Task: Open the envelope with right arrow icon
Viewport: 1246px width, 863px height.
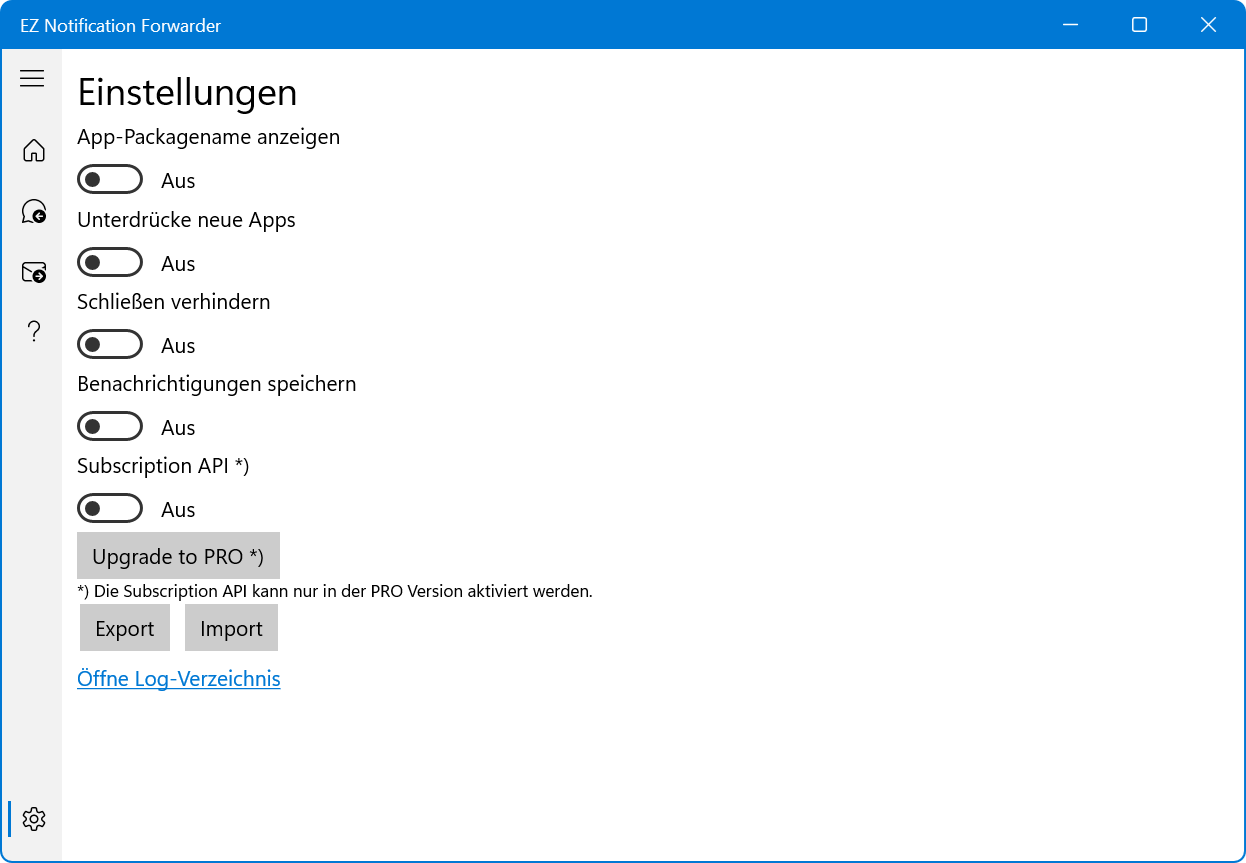Action: point(34,272)
